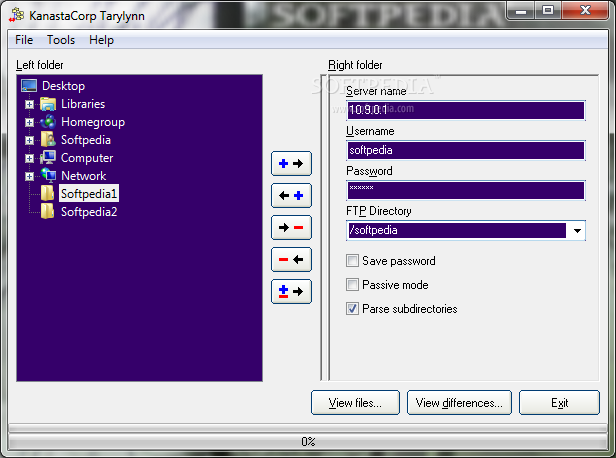Click the Right folder label
The height and width of the screenshot is (458, 616).
click(355, 65)
